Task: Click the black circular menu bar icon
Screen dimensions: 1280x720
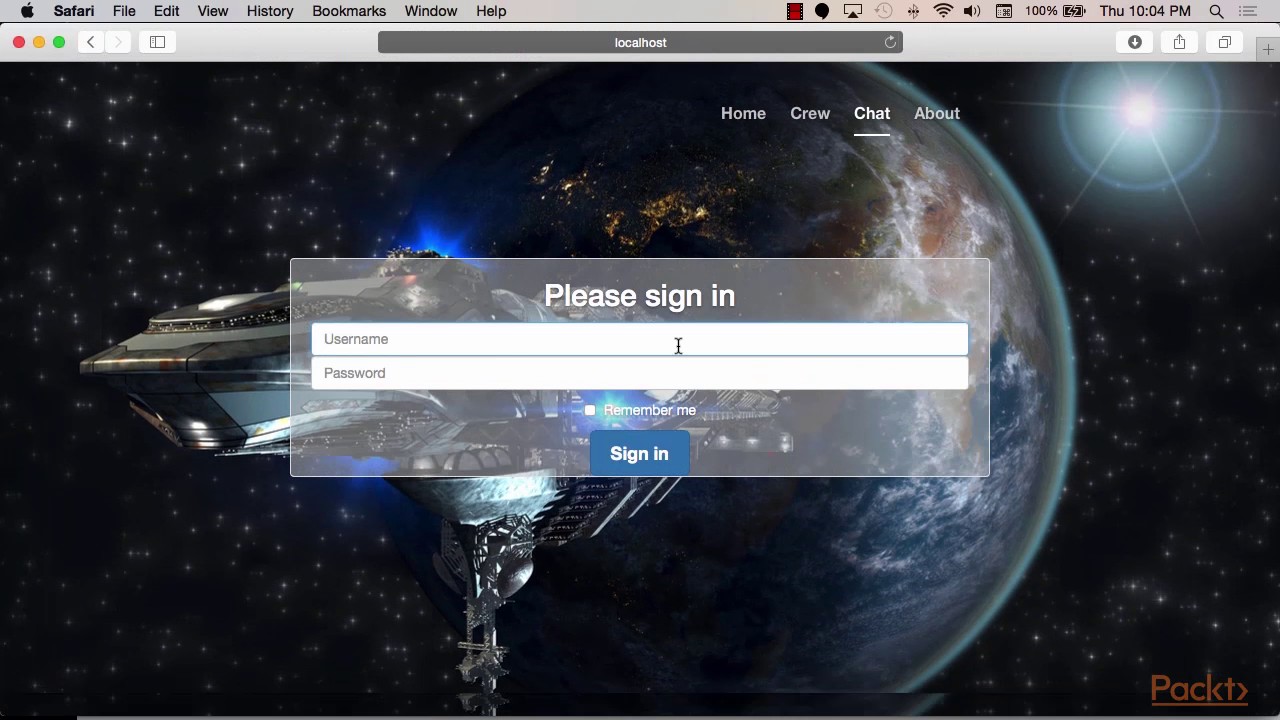Action: (822, 11)
